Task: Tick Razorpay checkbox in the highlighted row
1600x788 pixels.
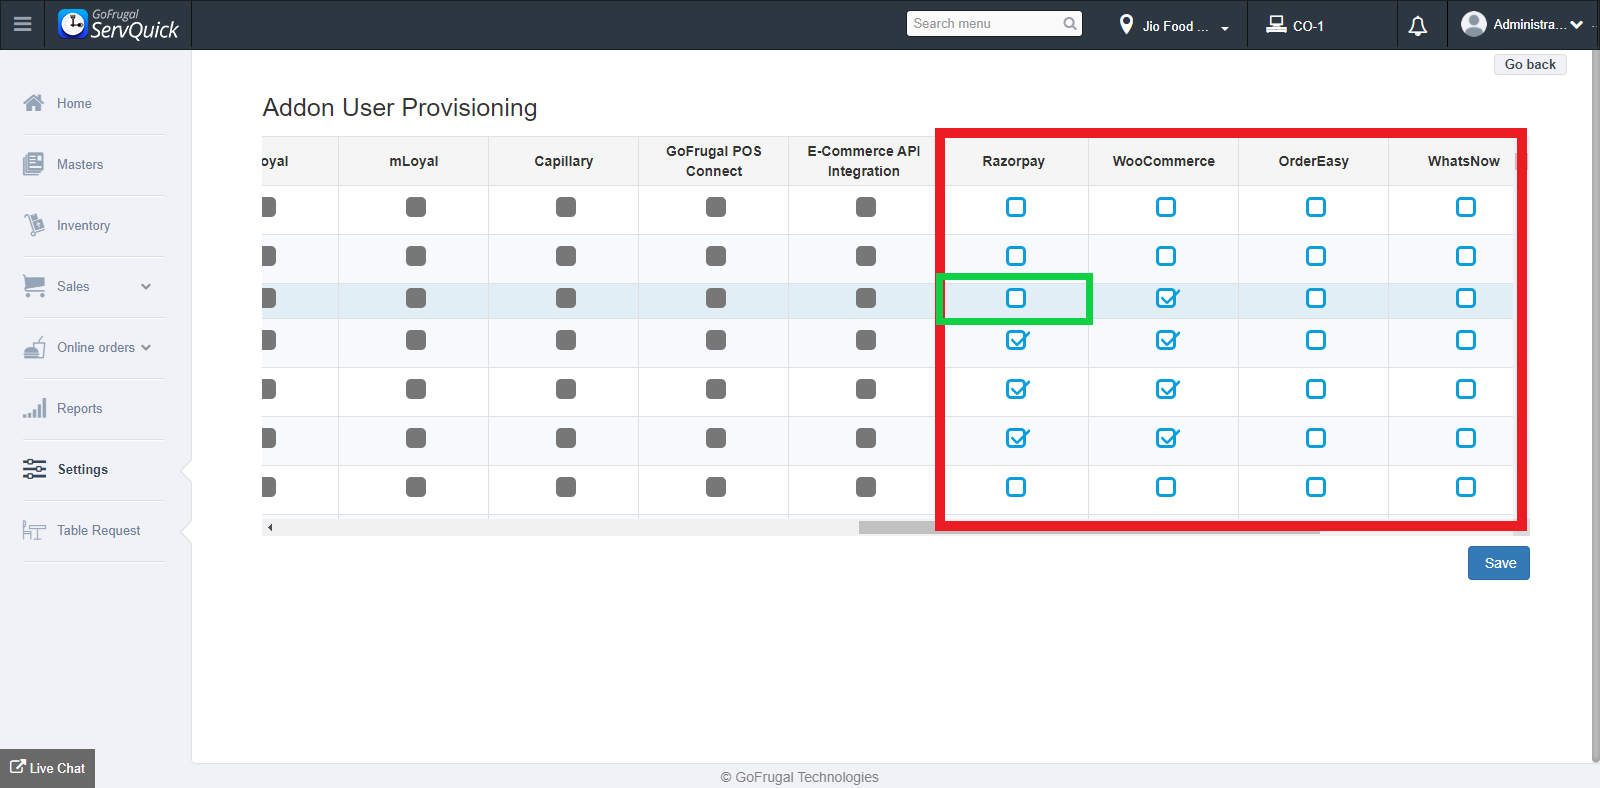Action: [x=1016, y=298]
